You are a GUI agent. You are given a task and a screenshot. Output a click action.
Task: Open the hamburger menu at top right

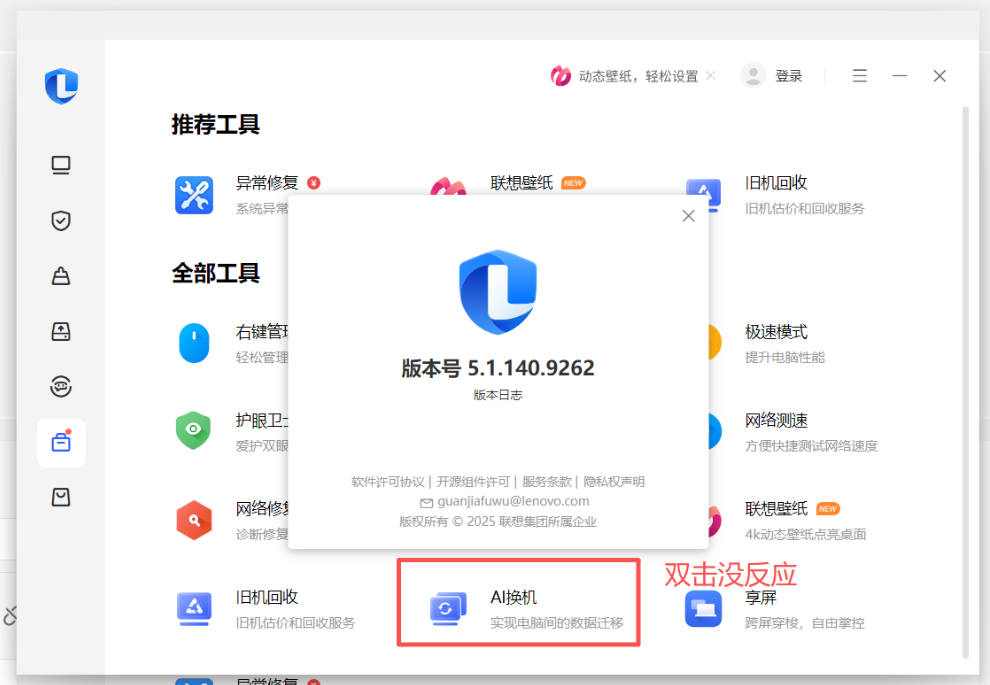click(x=858, y=75)
